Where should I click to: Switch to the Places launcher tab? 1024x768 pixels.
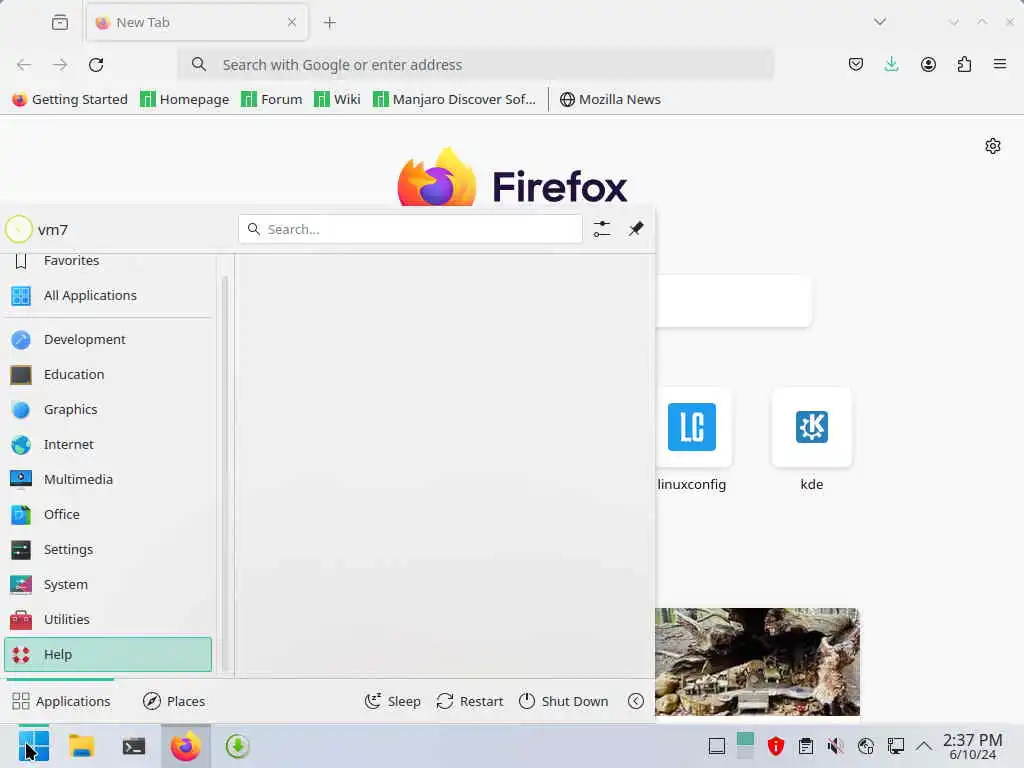click(x=174, y=701)
